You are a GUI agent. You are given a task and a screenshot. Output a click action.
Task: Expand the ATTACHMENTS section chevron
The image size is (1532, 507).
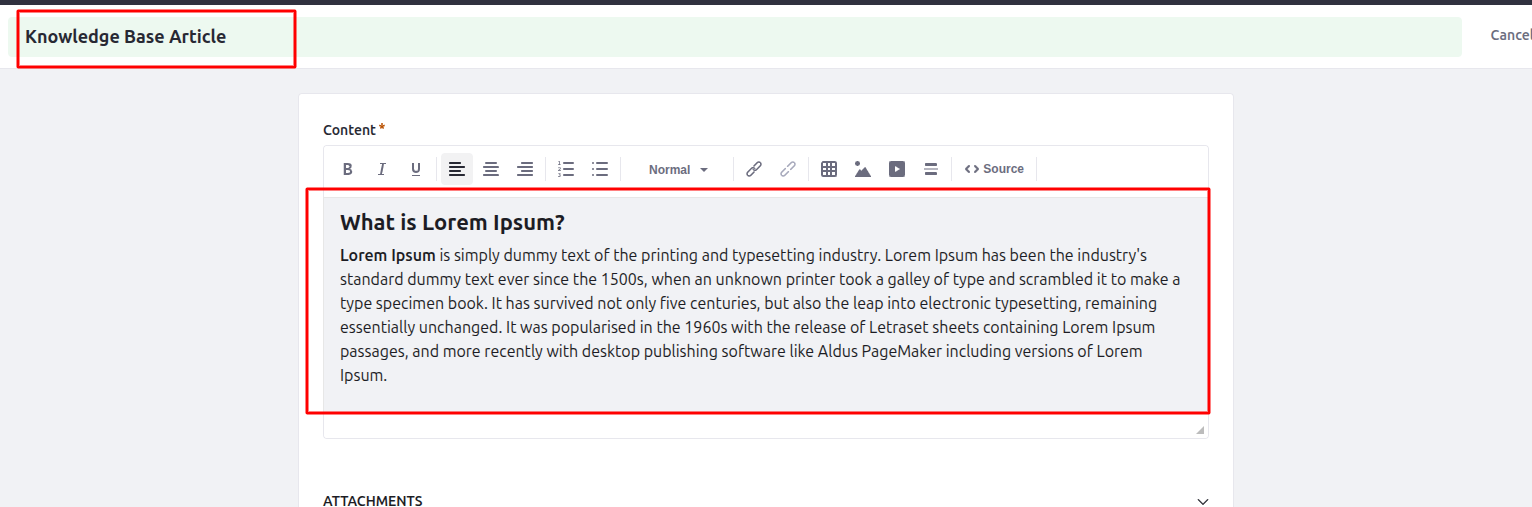1203,501
